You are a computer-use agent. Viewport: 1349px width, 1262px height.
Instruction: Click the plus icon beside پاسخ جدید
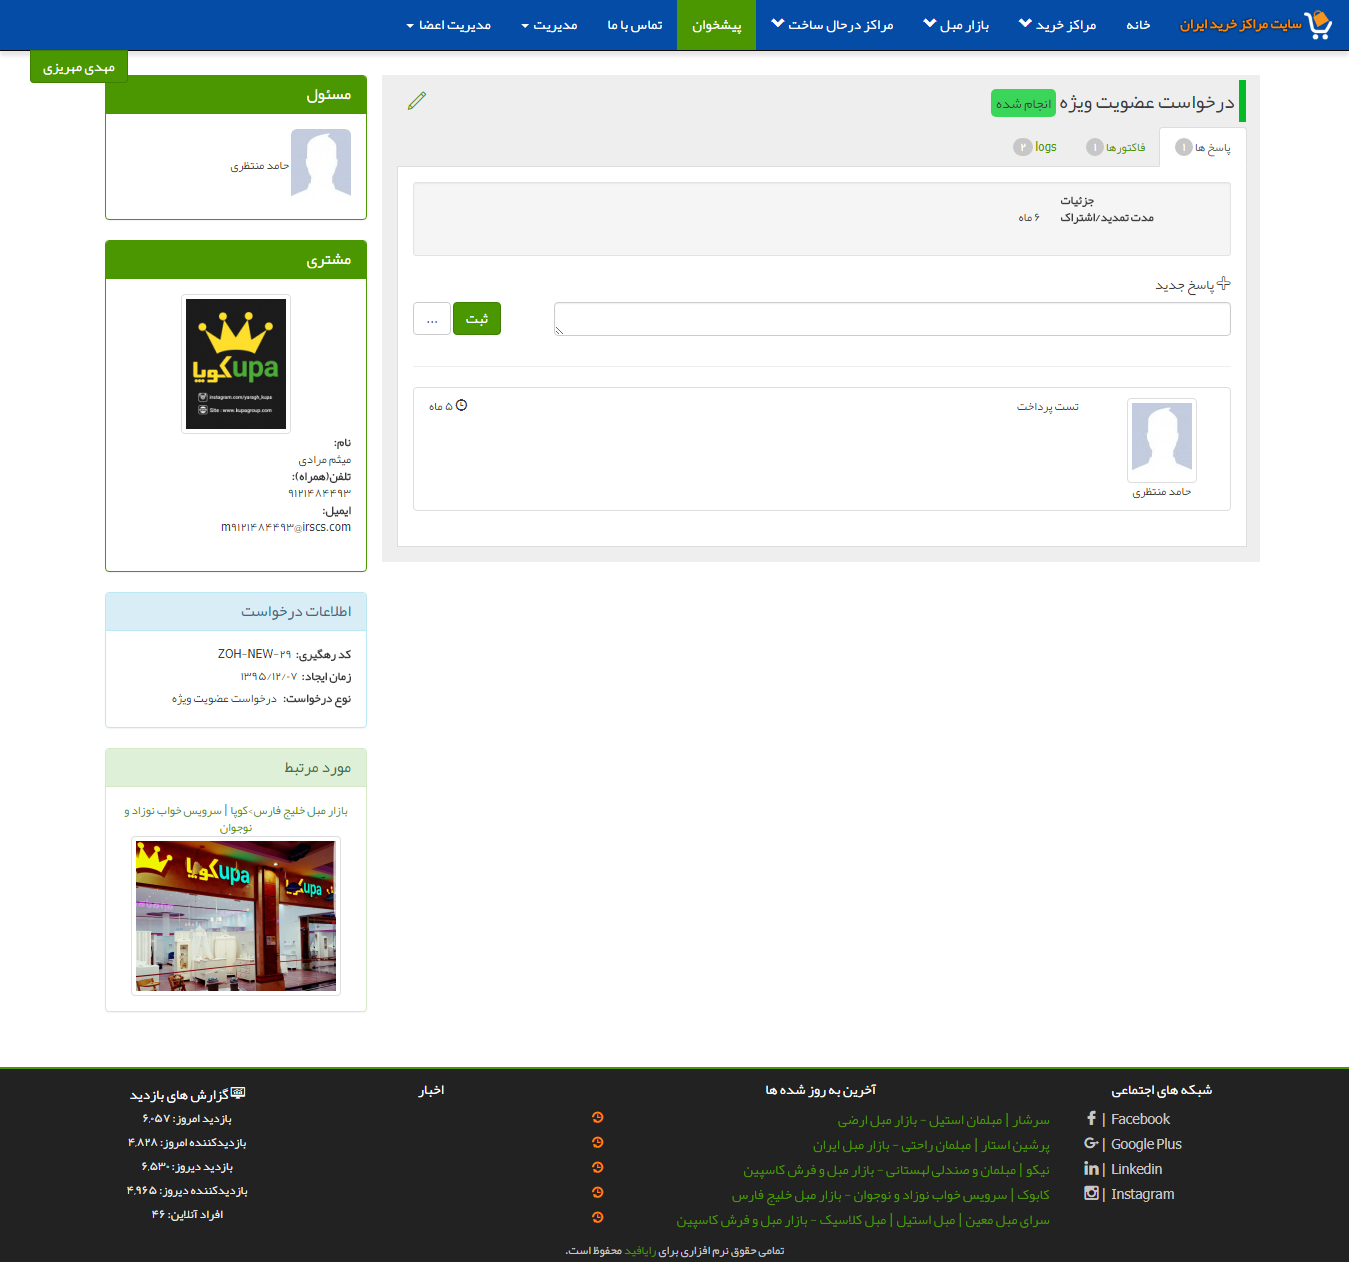[1223, 284]
